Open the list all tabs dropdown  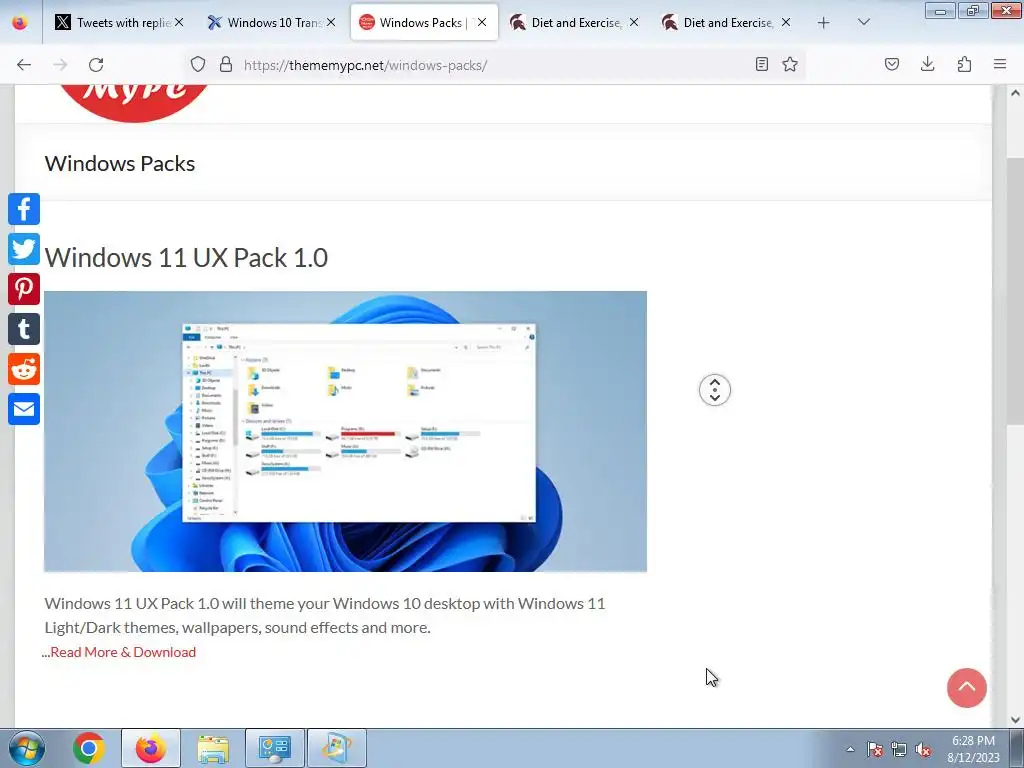point(863,23)
